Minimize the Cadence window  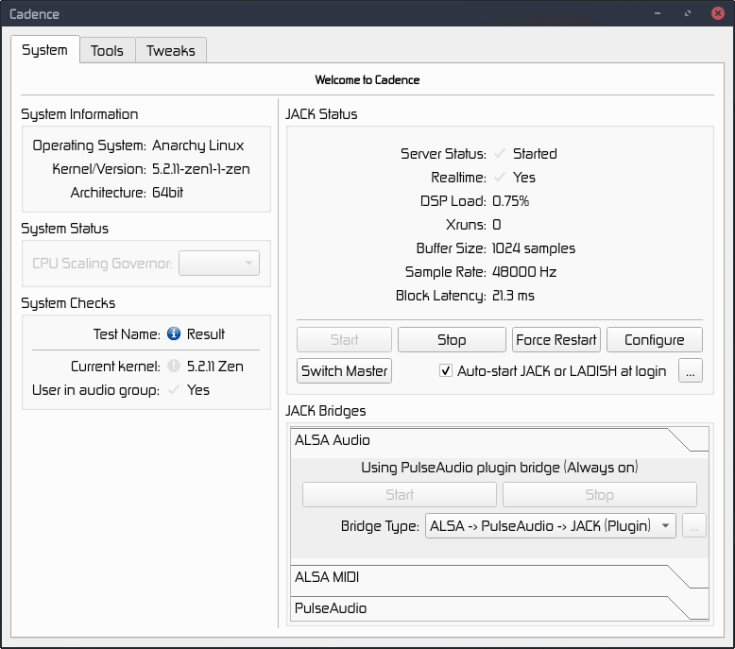coord(657,14)
